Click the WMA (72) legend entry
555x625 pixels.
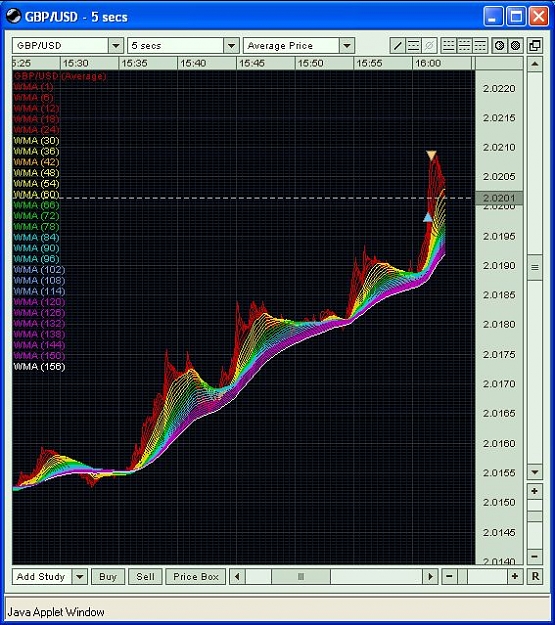(x=36, y=216)
